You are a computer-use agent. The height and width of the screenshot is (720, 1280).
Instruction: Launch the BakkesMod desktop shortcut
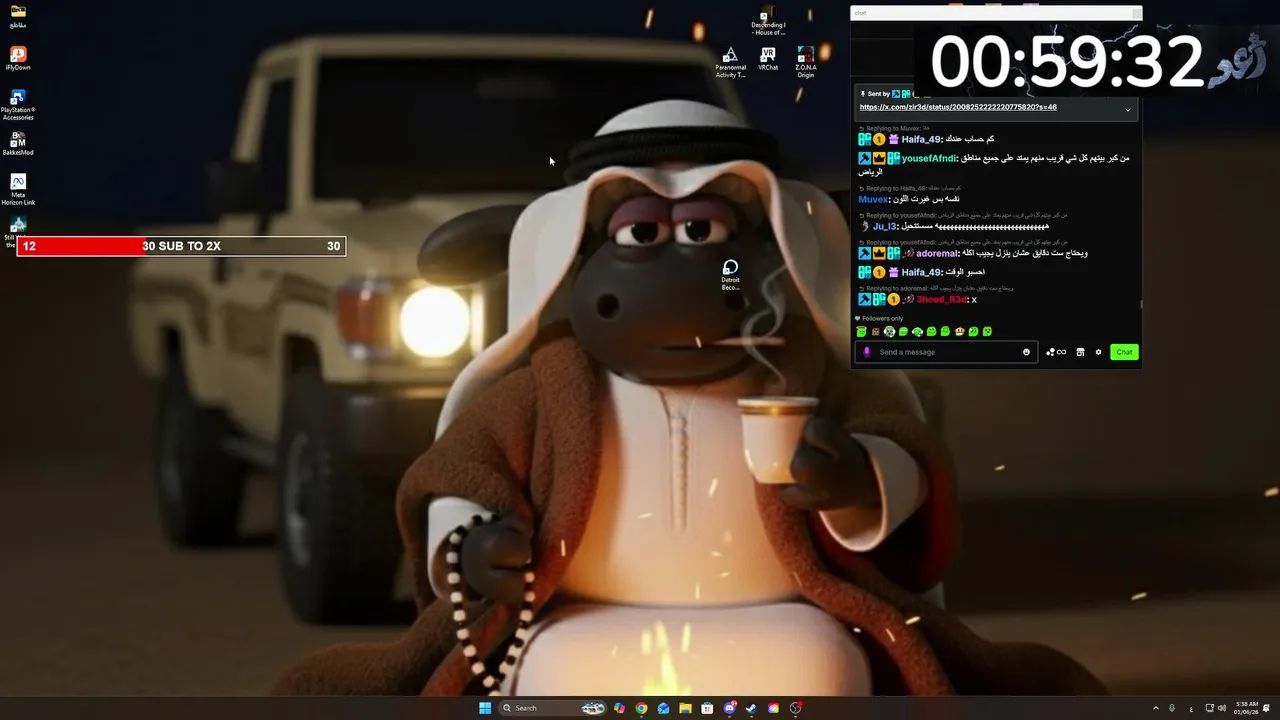click(x=18, y=144)
